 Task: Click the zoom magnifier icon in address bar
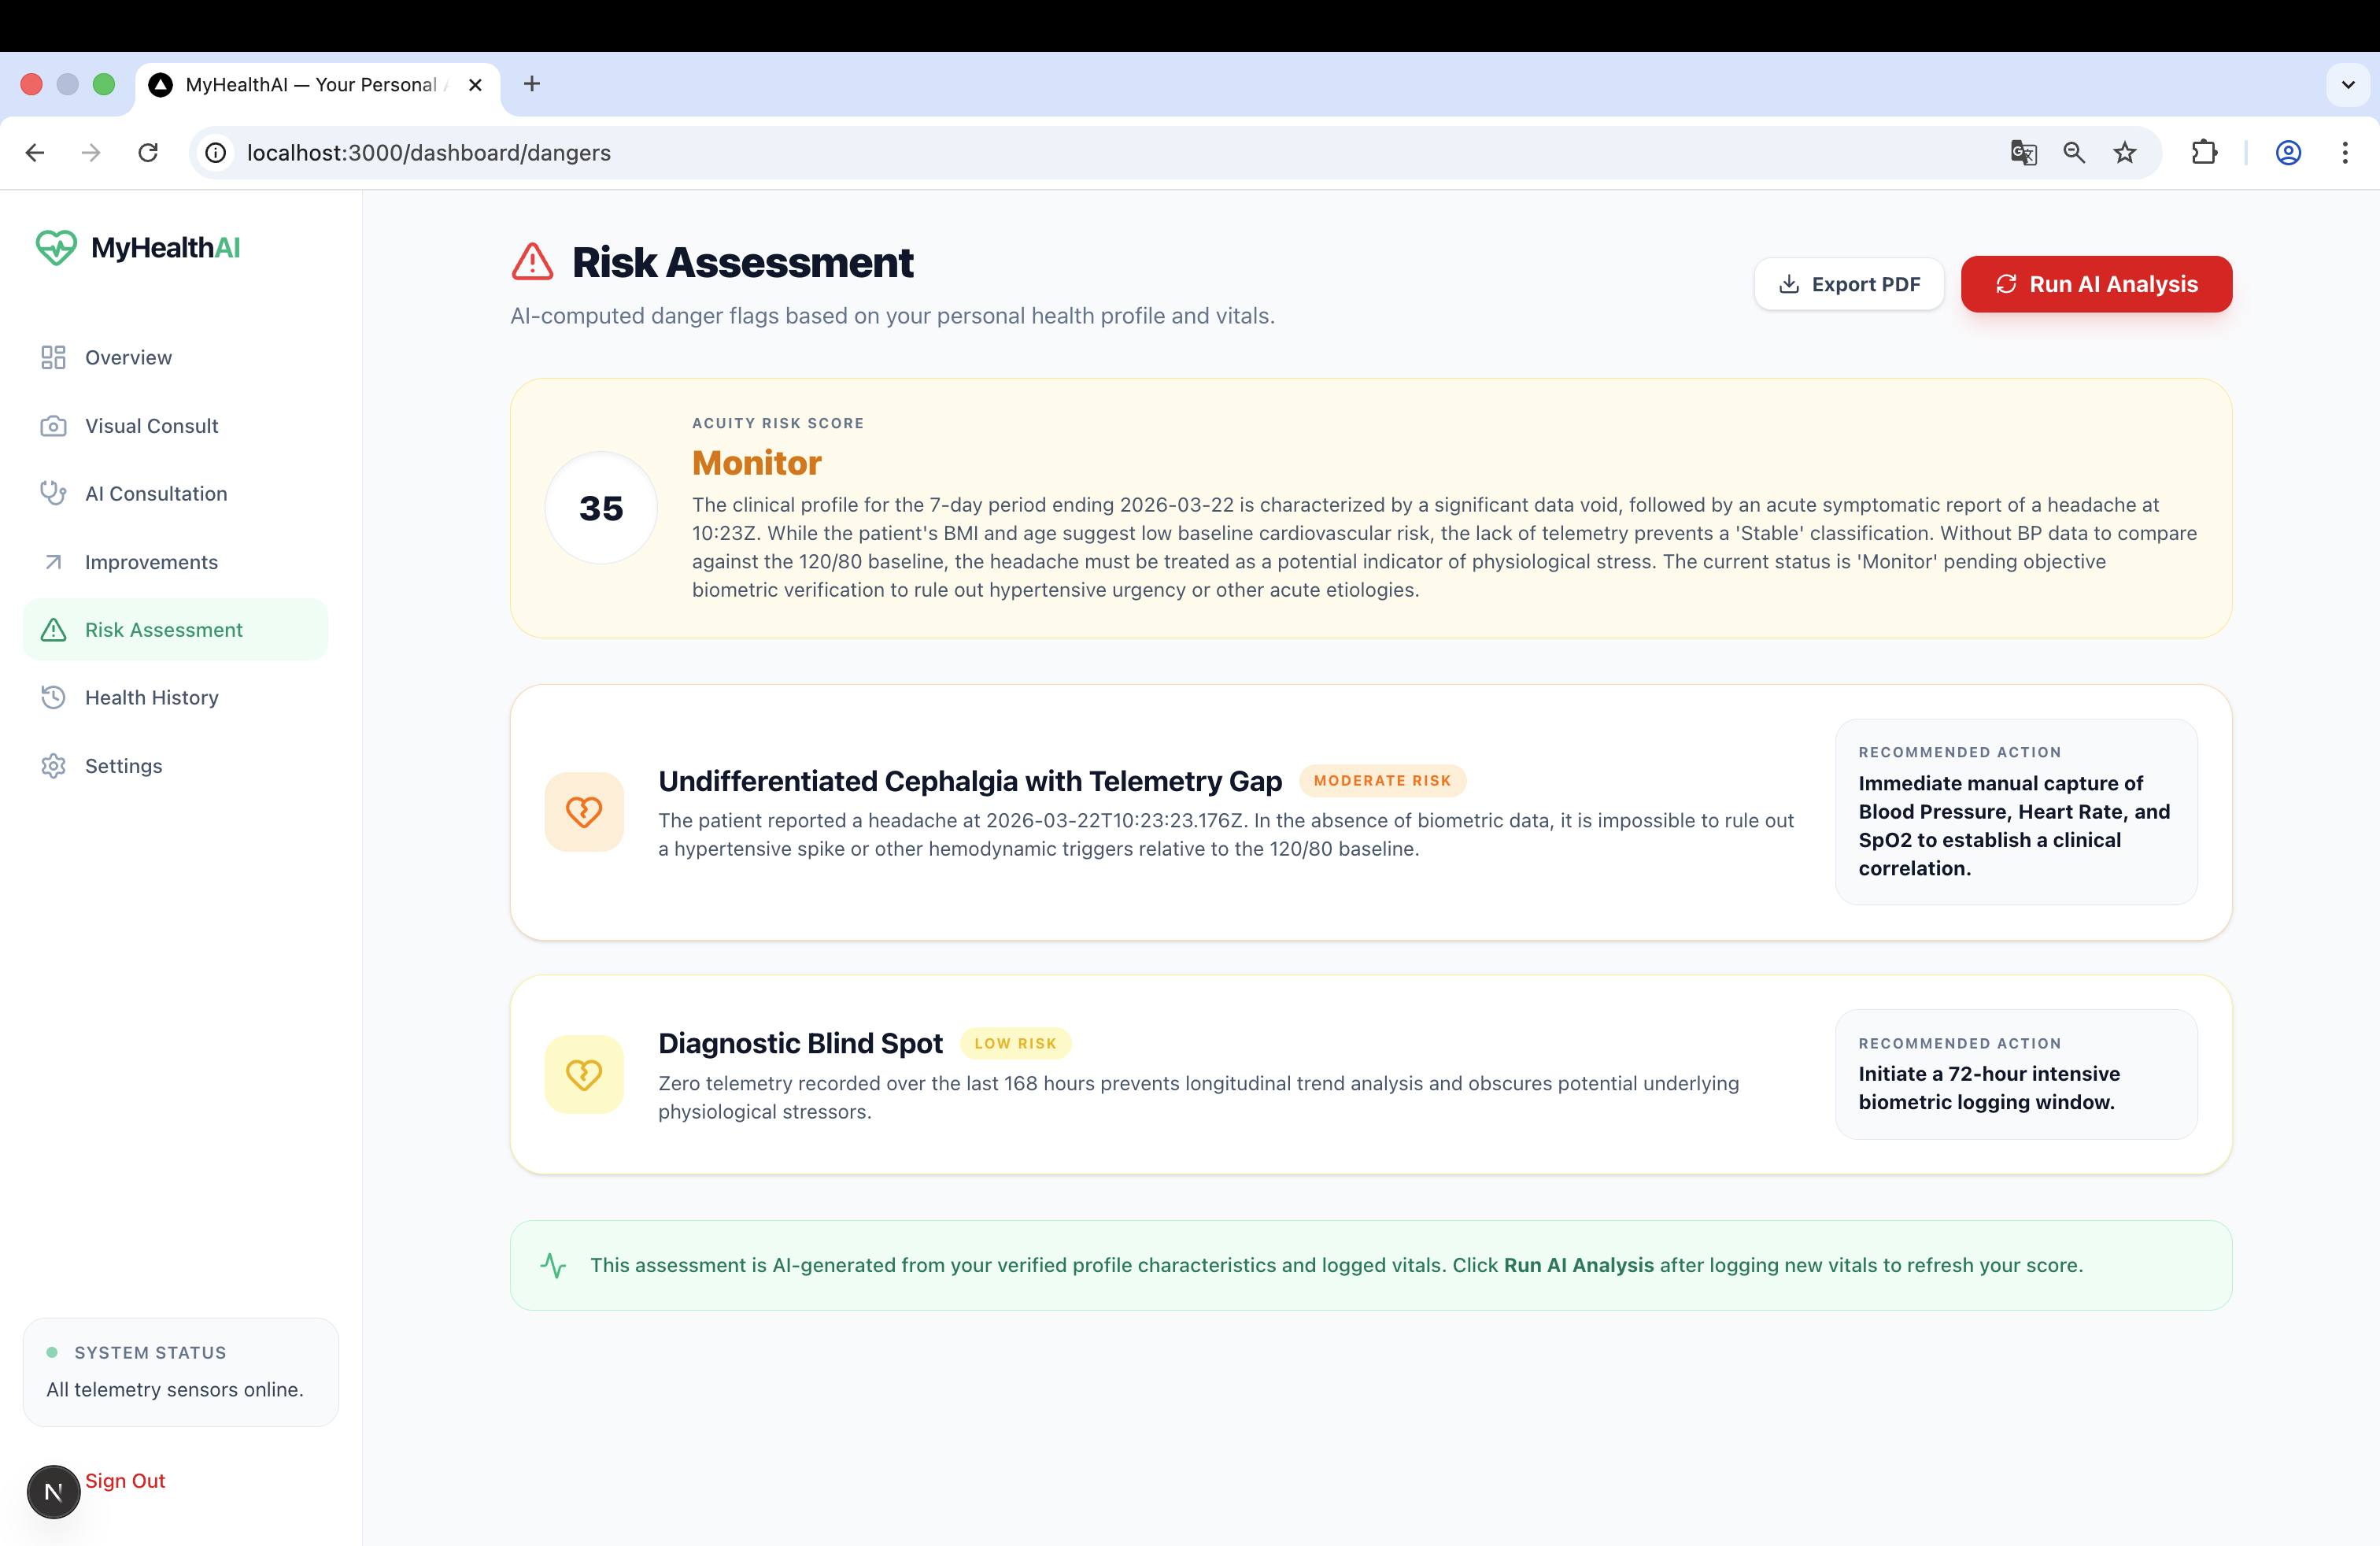2074,153
